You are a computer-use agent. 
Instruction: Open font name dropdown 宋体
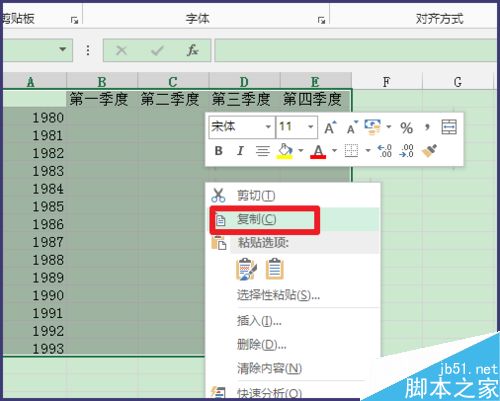click(x=268, y=127)
